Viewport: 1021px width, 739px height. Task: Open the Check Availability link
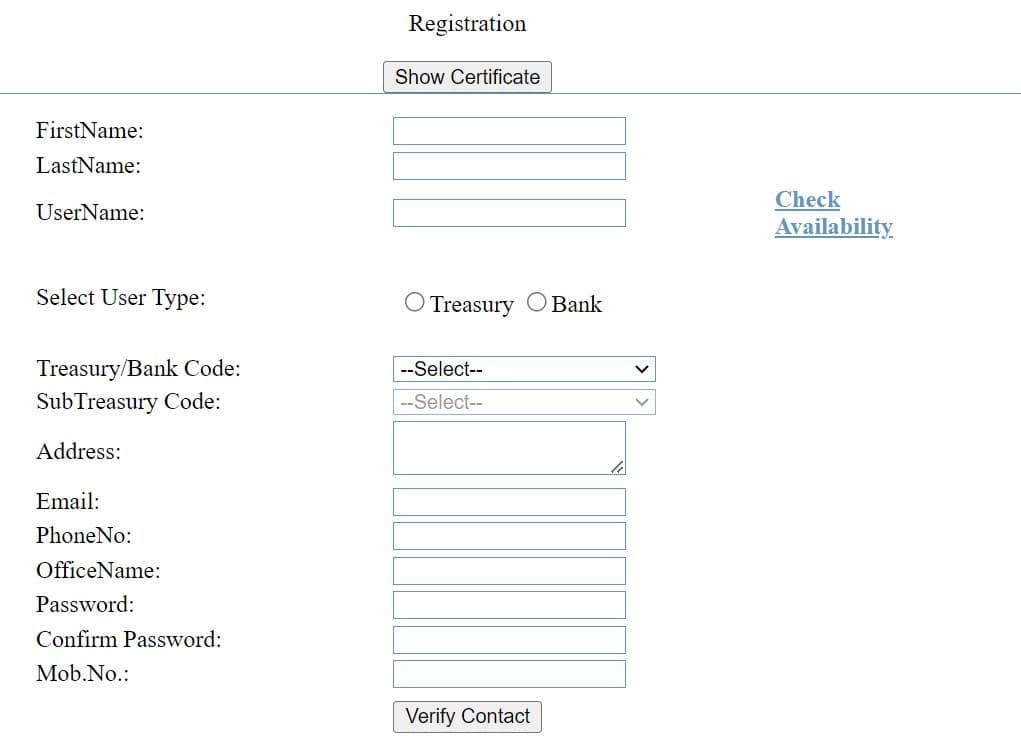click(833, 212)
